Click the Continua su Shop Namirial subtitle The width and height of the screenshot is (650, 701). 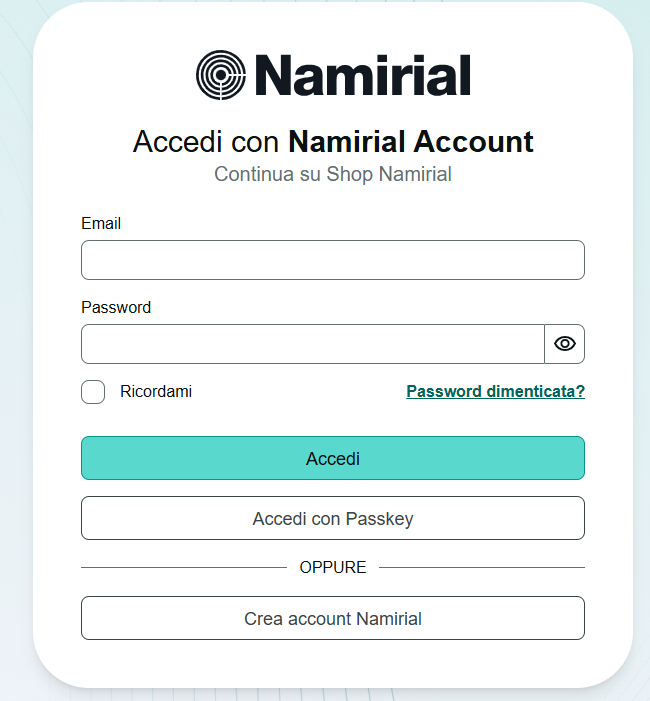coord(332,174)
